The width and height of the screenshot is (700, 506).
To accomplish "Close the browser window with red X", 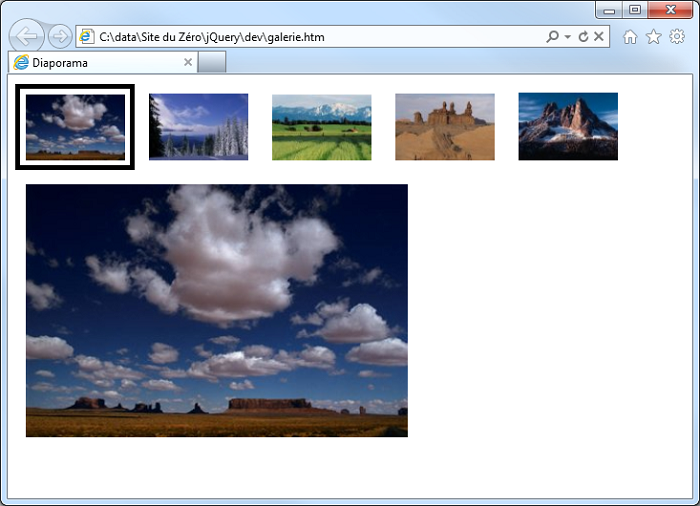I will pos(670,10).
